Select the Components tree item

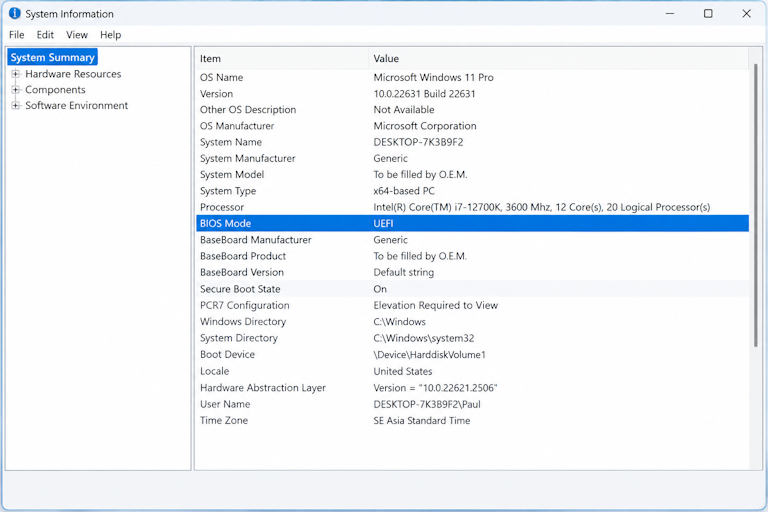(x=55, y=90)
